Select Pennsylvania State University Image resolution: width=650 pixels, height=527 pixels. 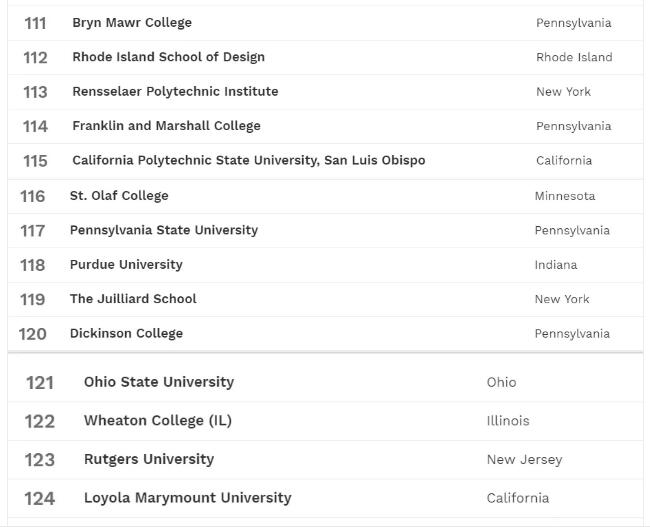tap(164, 230)
